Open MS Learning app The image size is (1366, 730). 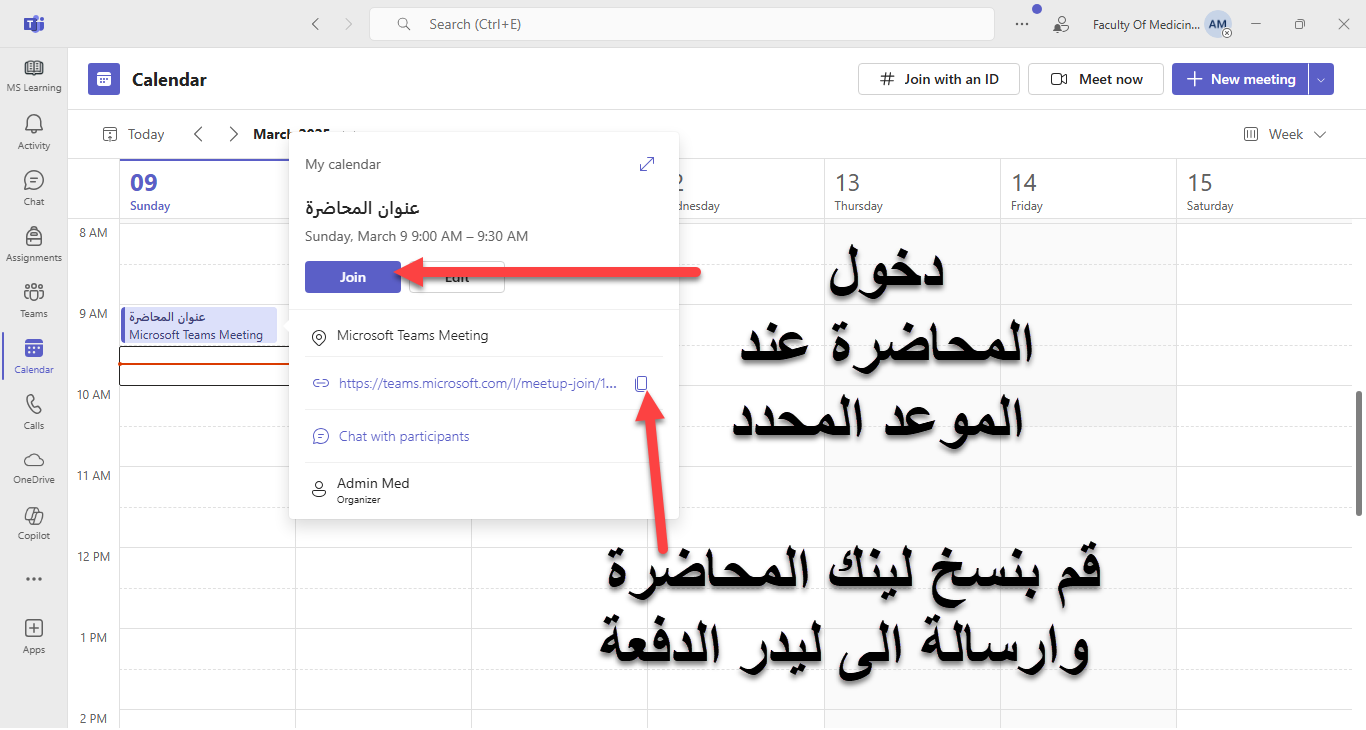[34, 75]
